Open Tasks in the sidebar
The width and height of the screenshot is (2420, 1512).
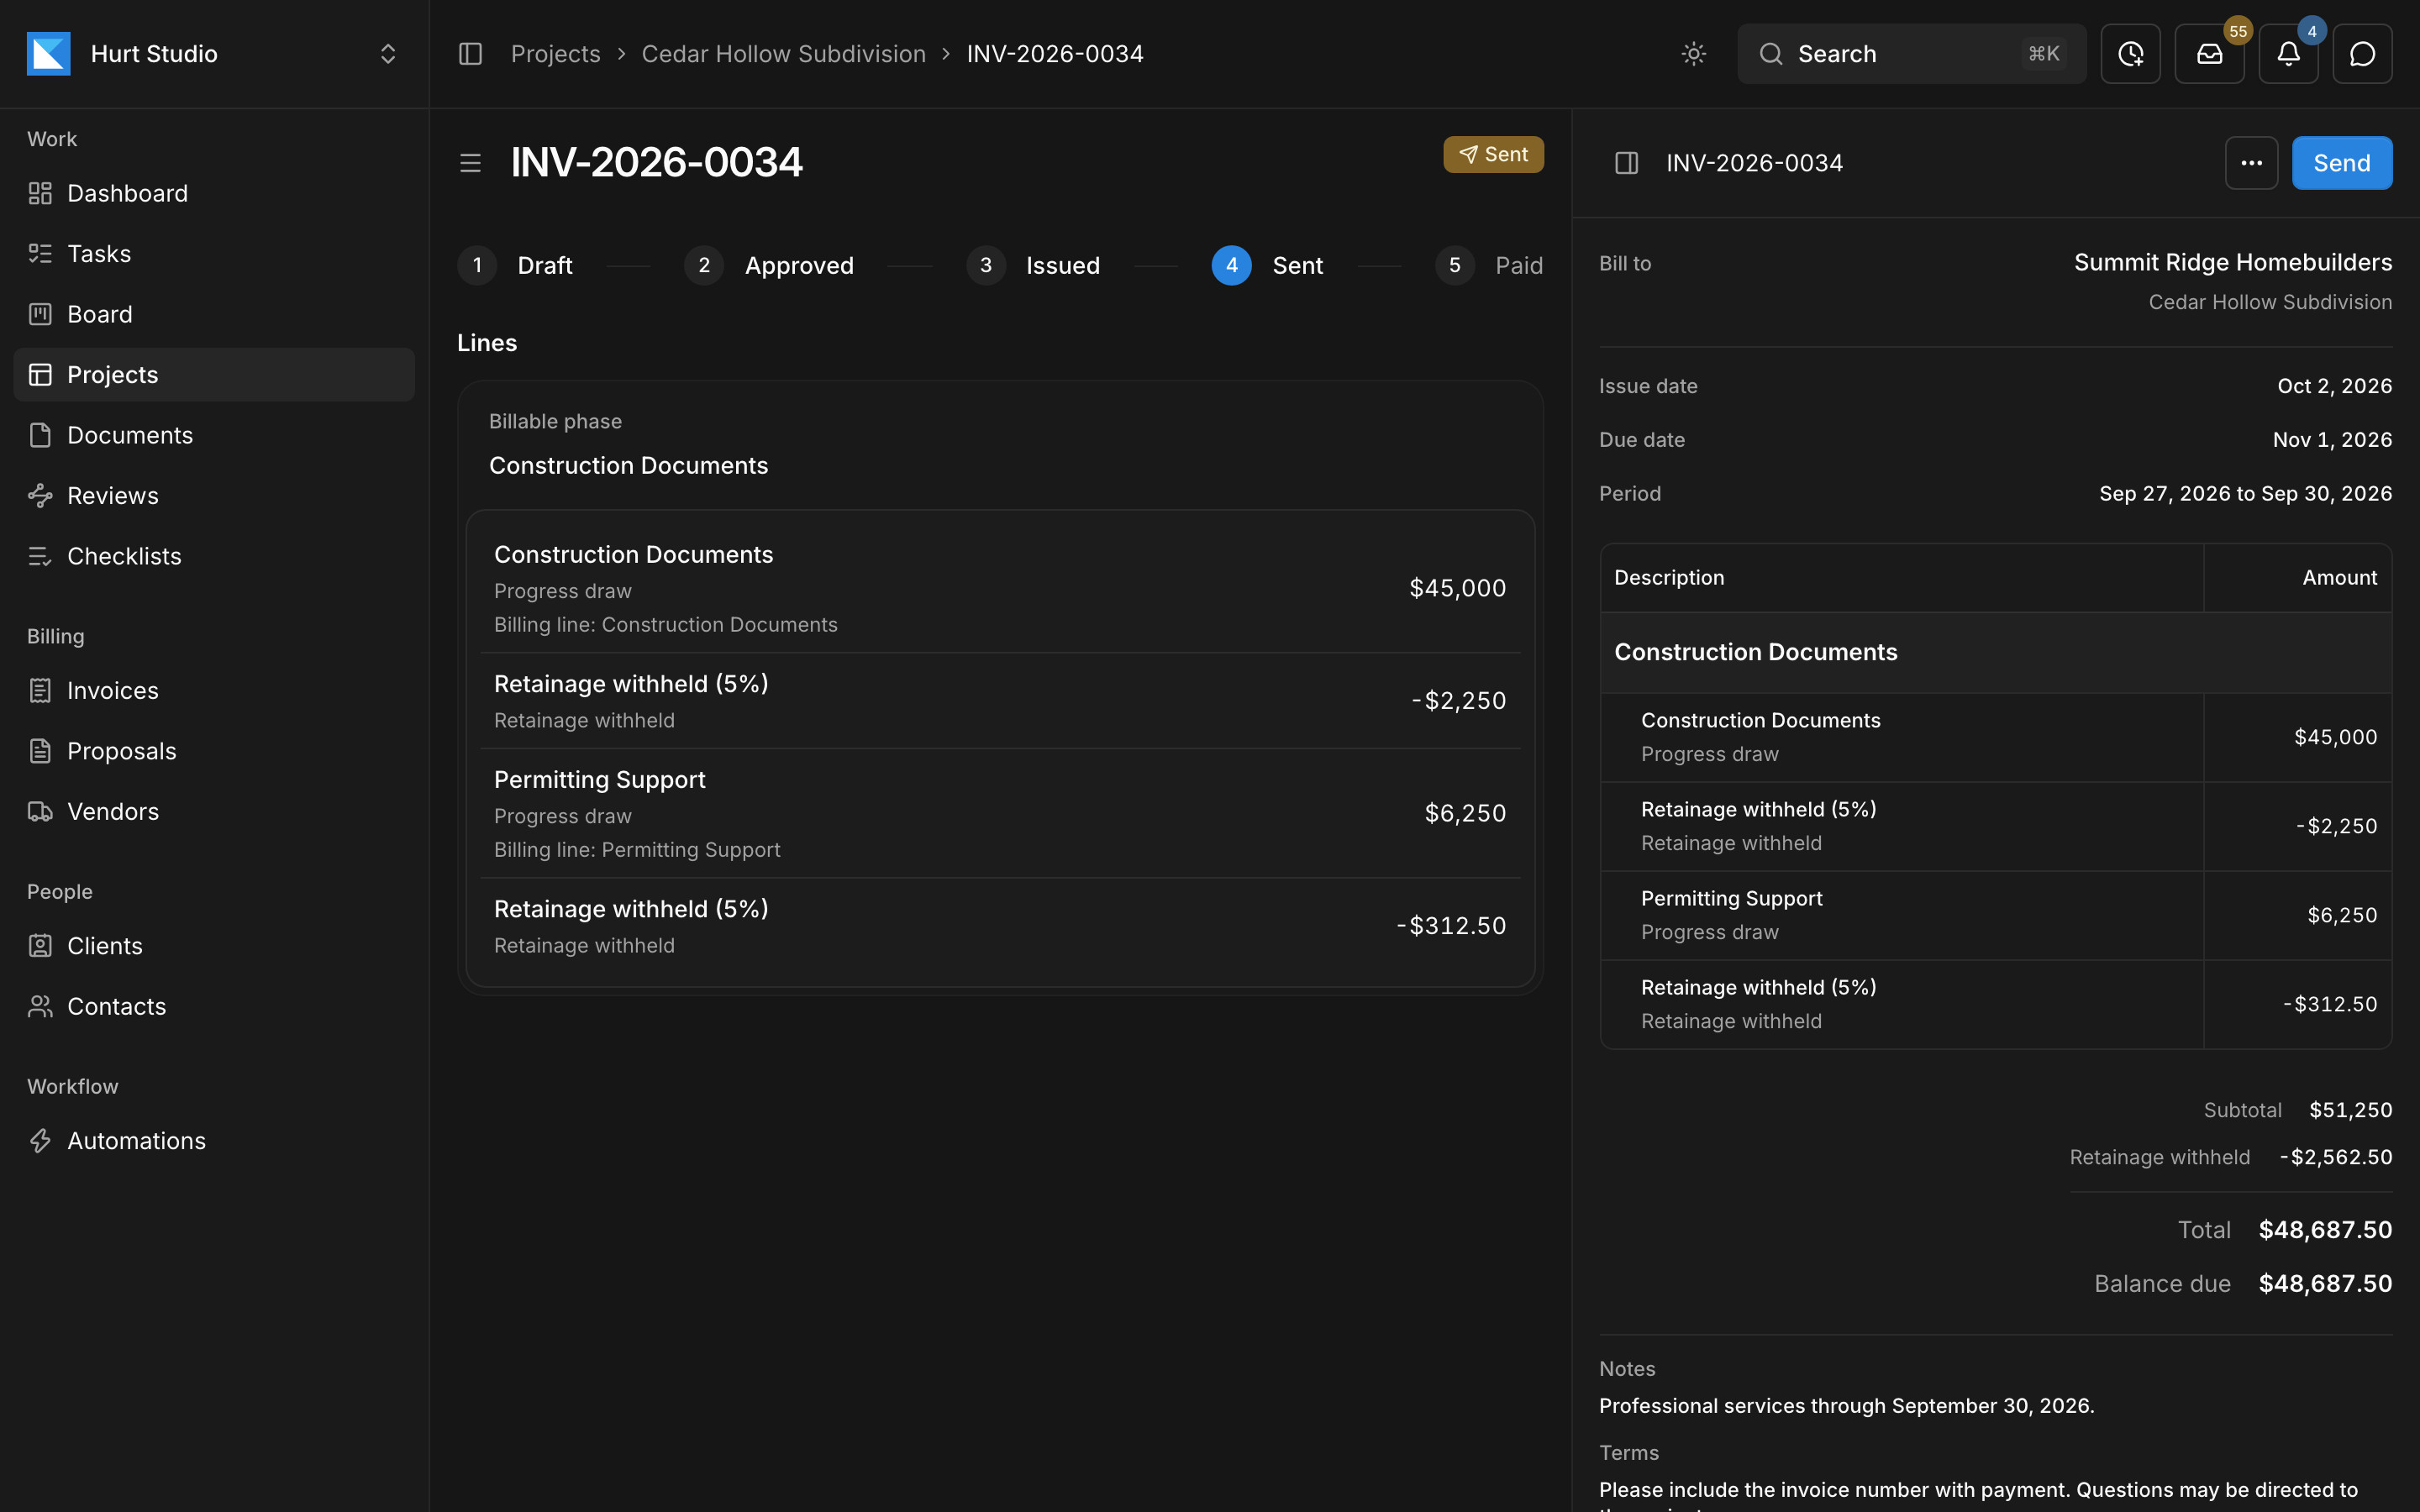pyautogui.click(x=214, y=254)
